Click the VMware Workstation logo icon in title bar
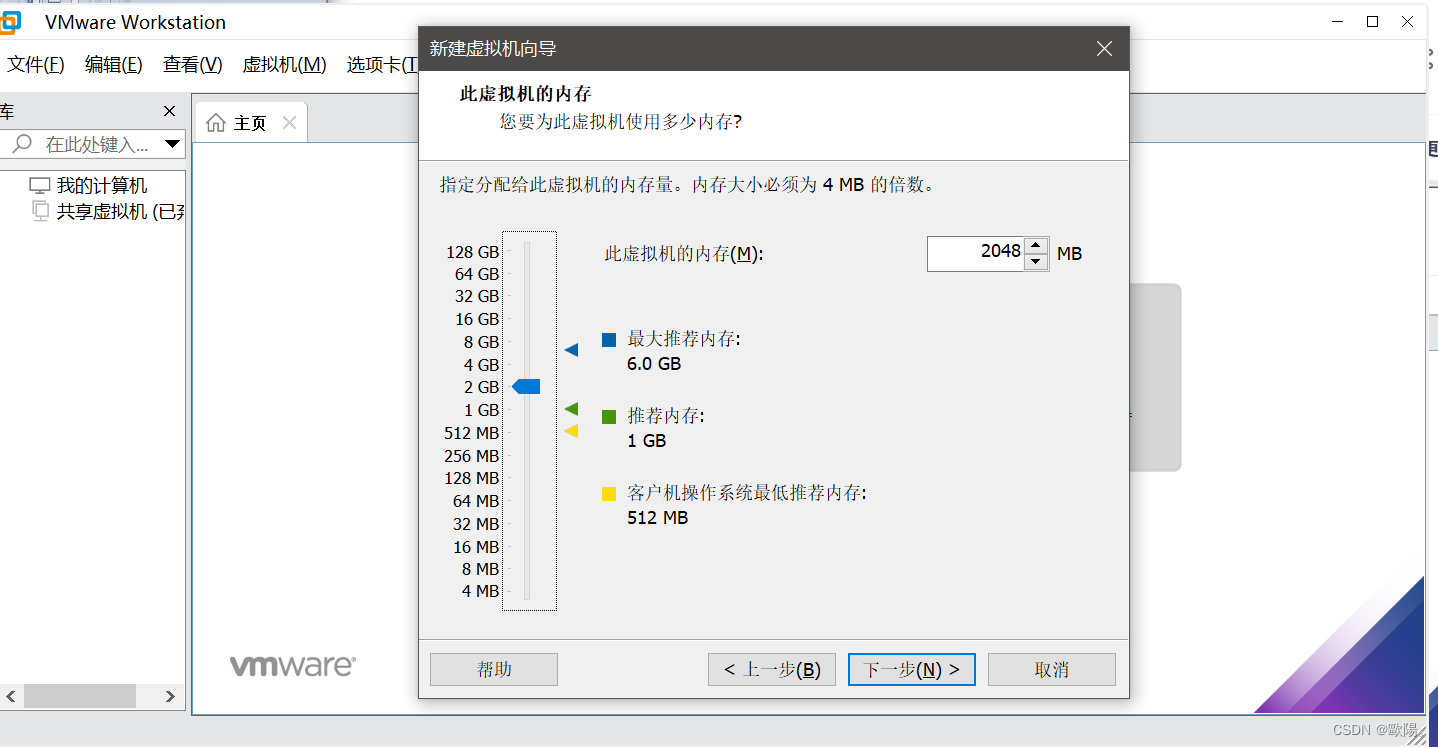This screenshot has width=1438, height=747. click(9, 22)
